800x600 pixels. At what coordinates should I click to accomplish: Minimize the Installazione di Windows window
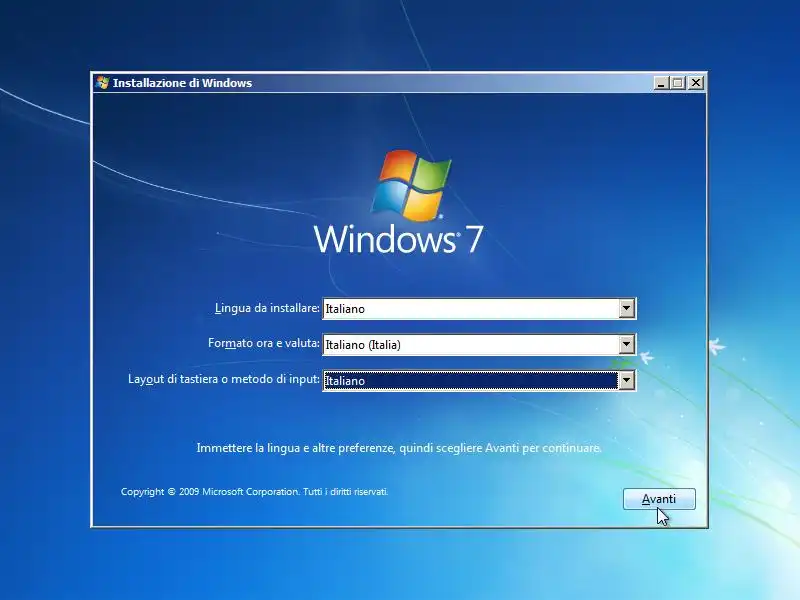pos(661,83)
